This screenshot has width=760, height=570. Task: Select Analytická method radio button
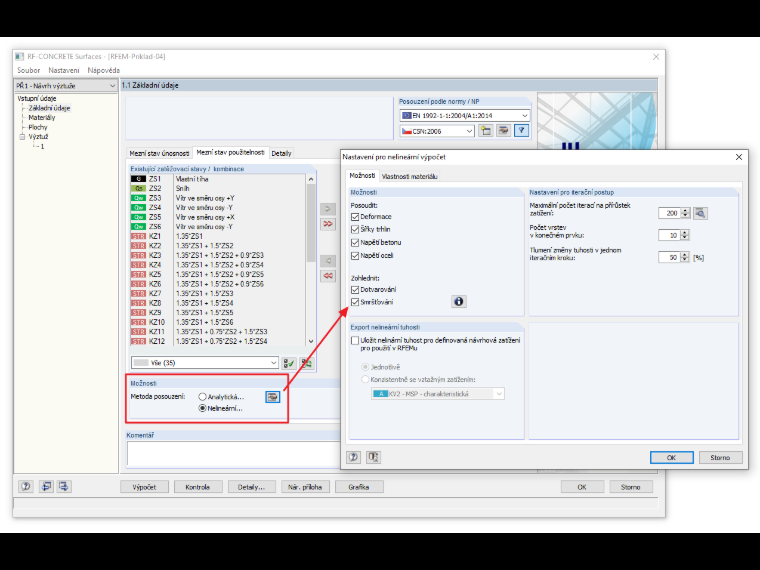(x=202, y=397)
